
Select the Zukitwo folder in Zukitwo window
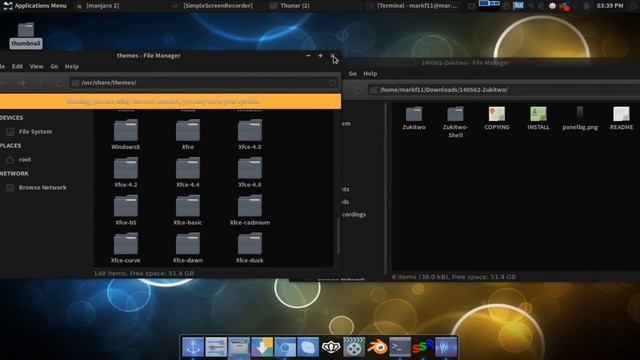point(414,118)
